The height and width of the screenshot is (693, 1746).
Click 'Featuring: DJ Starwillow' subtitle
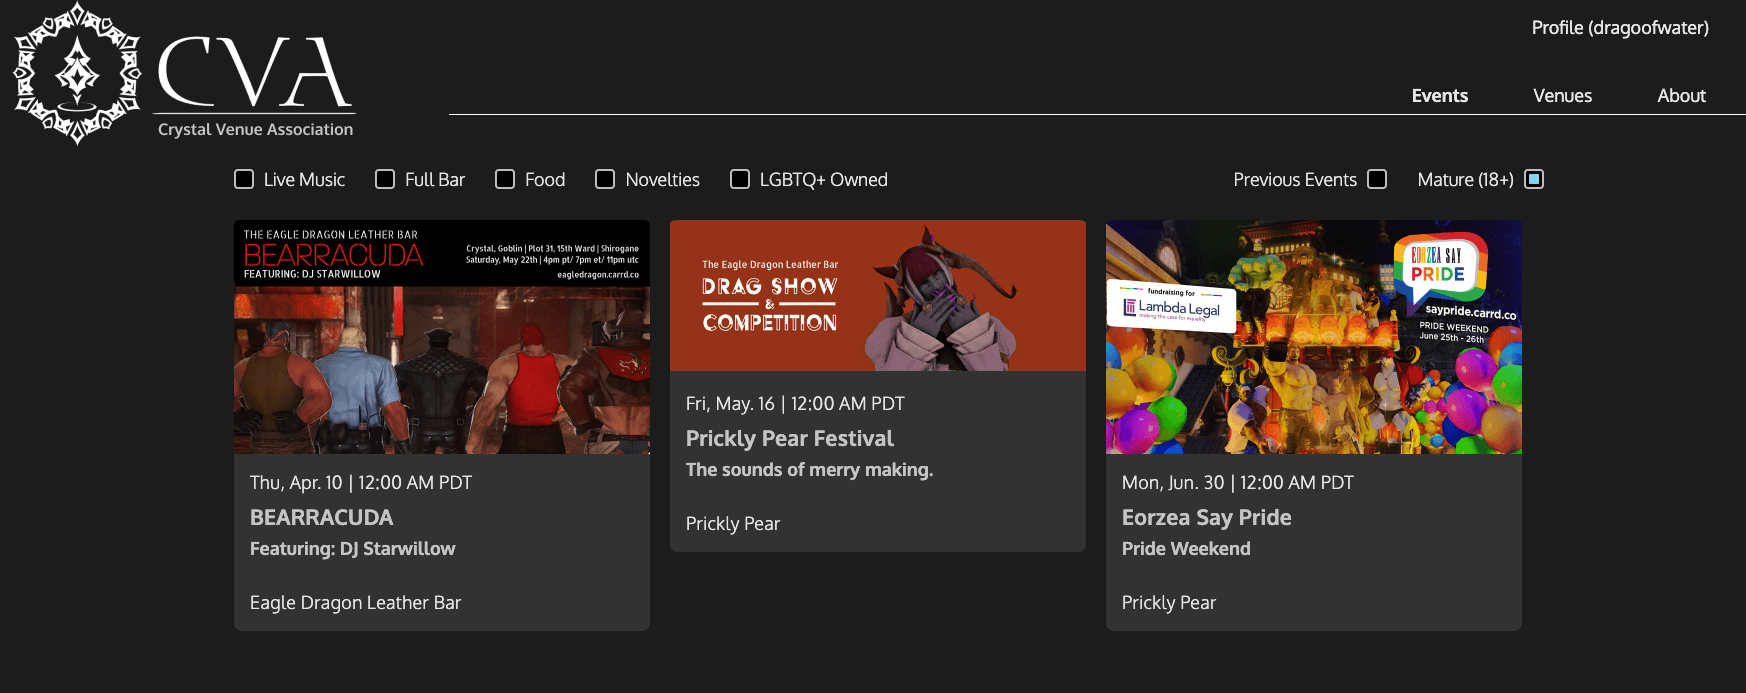tap(352, 548)
